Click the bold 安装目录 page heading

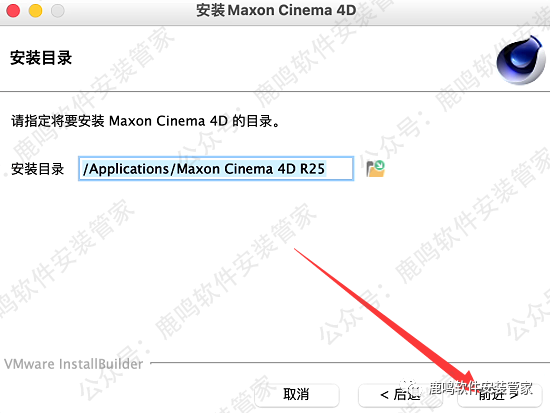[41, 58]
